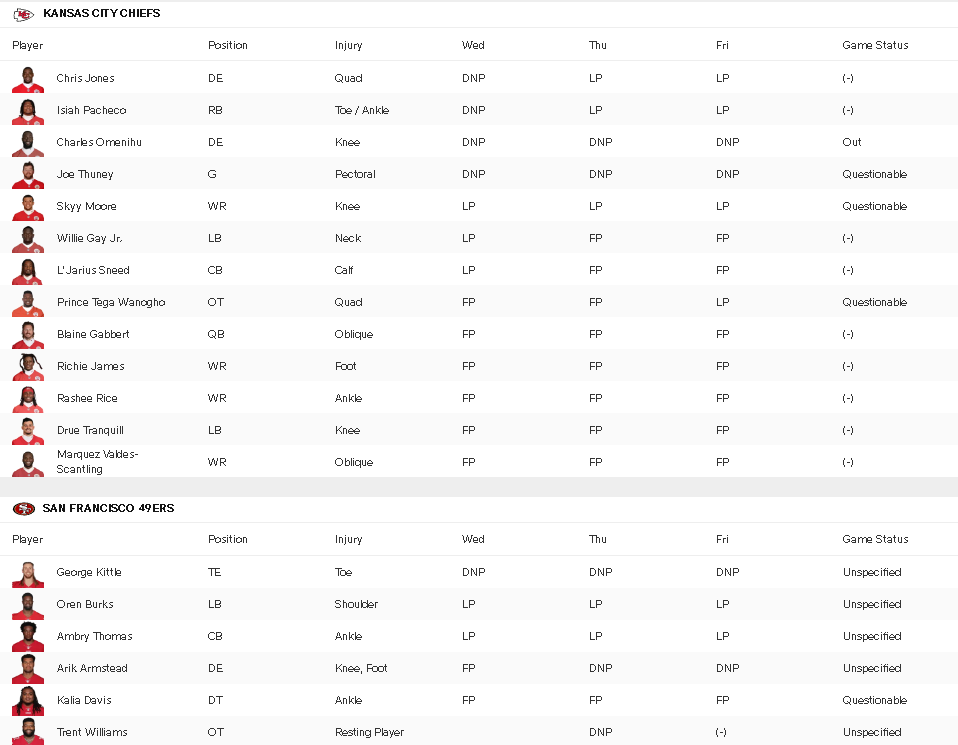
Task: Click the Charles Omenihu player name
Action: (x=99, y=142)
